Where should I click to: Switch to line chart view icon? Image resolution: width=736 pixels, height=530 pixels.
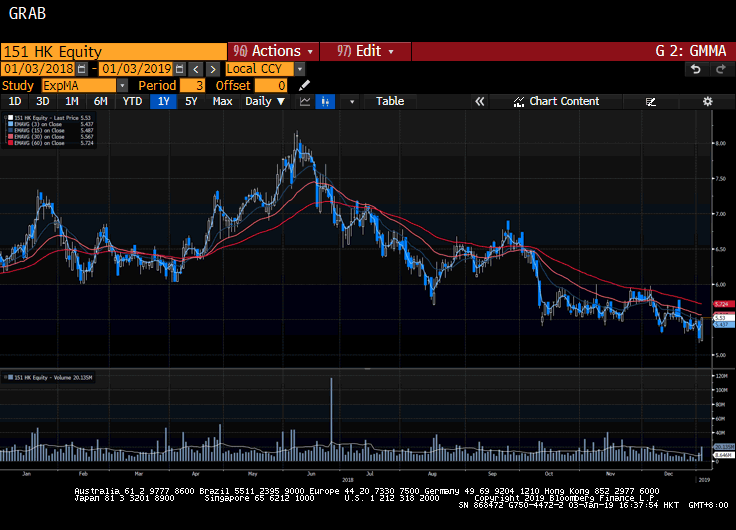(x=305, y=101)
